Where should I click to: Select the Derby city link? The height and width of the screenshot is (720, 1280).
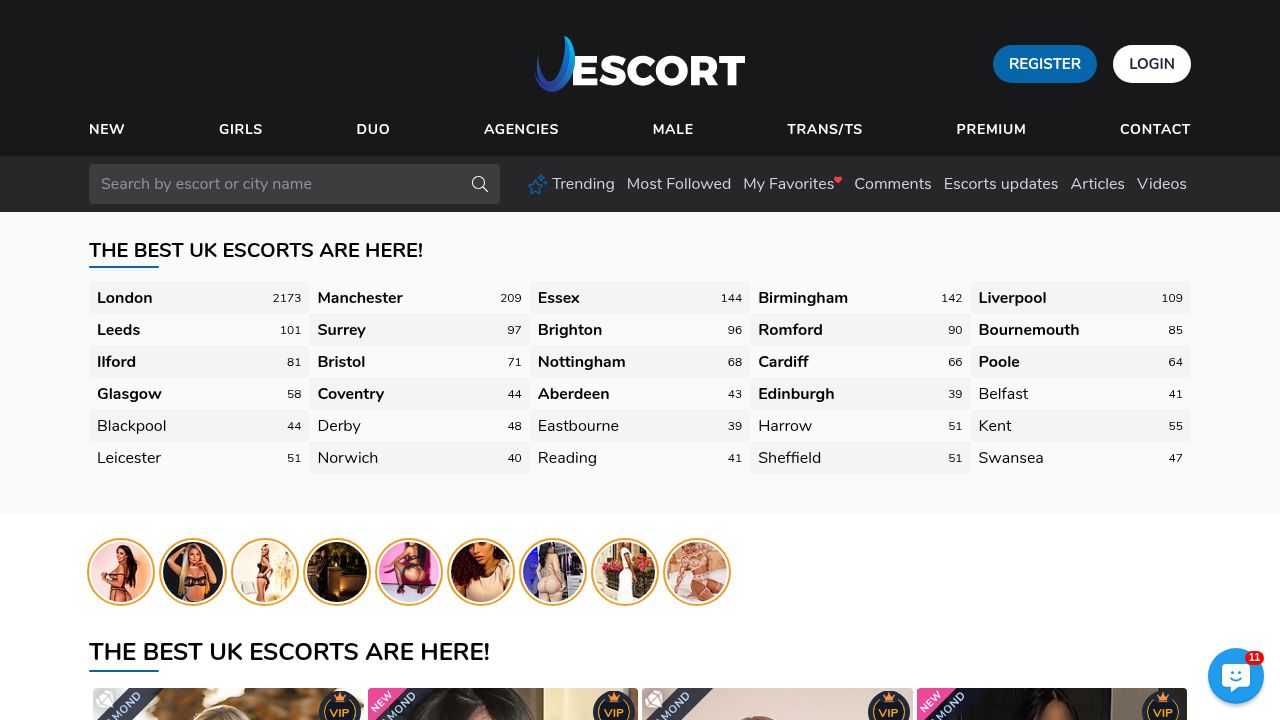tap(419, 426)
